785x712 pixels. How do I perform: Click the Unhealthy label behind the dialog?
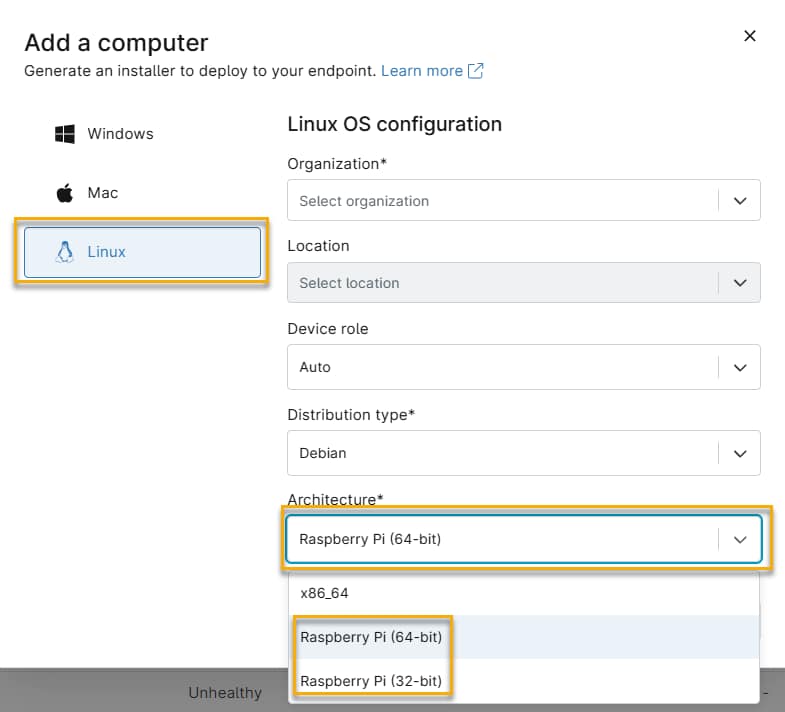pyautogui.click(x=225, y=693)
